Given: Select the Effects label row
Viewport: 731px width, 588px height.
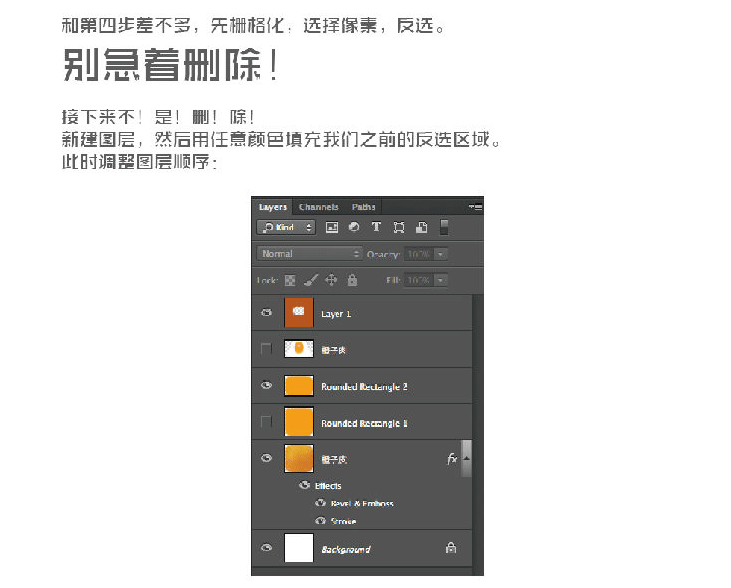Looking at the screenshot, I should click(x=328, y=485).
